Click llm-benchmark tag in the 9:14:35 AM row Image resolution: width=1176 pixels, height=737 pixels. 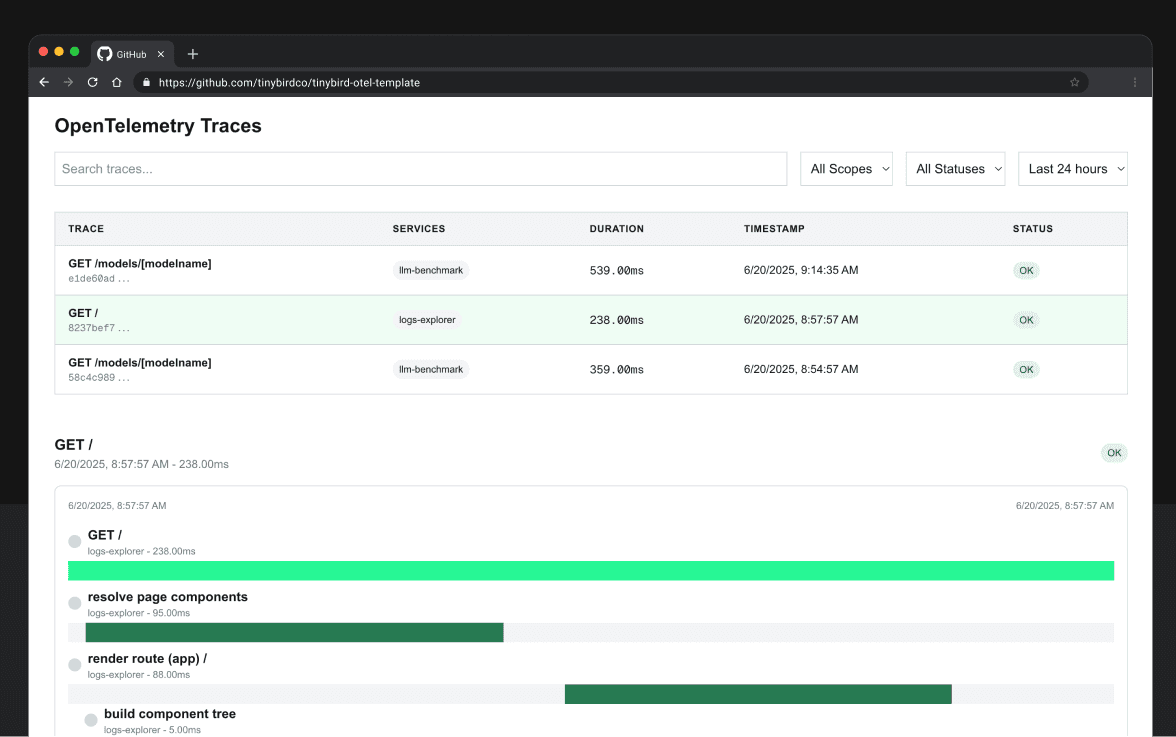click(x=430, y=270)
